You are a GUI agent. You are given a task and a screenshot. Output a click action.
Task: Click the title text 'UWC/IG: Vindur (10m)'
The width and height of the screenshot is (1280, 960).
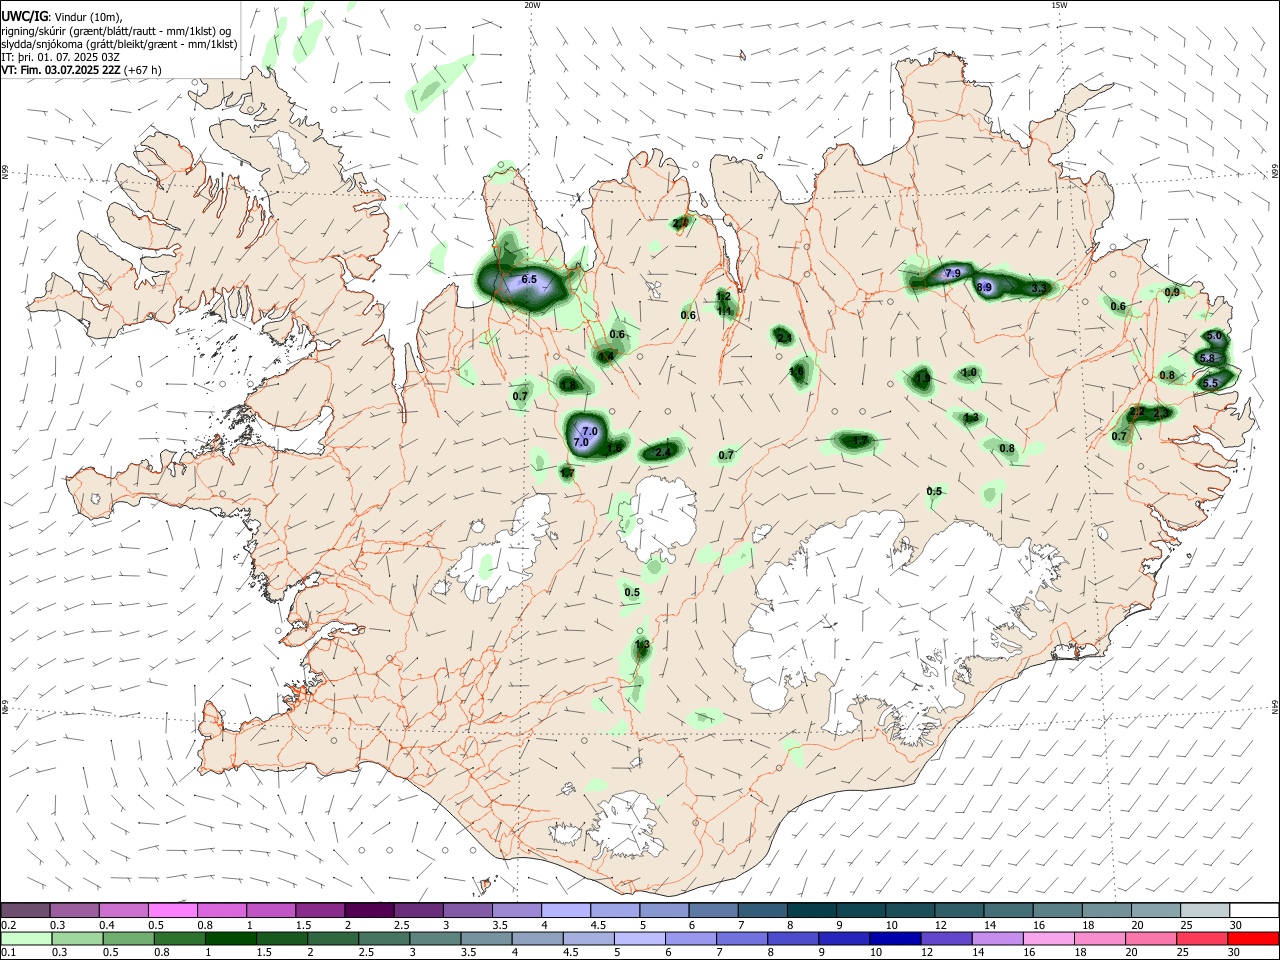(x=61, y=17)
